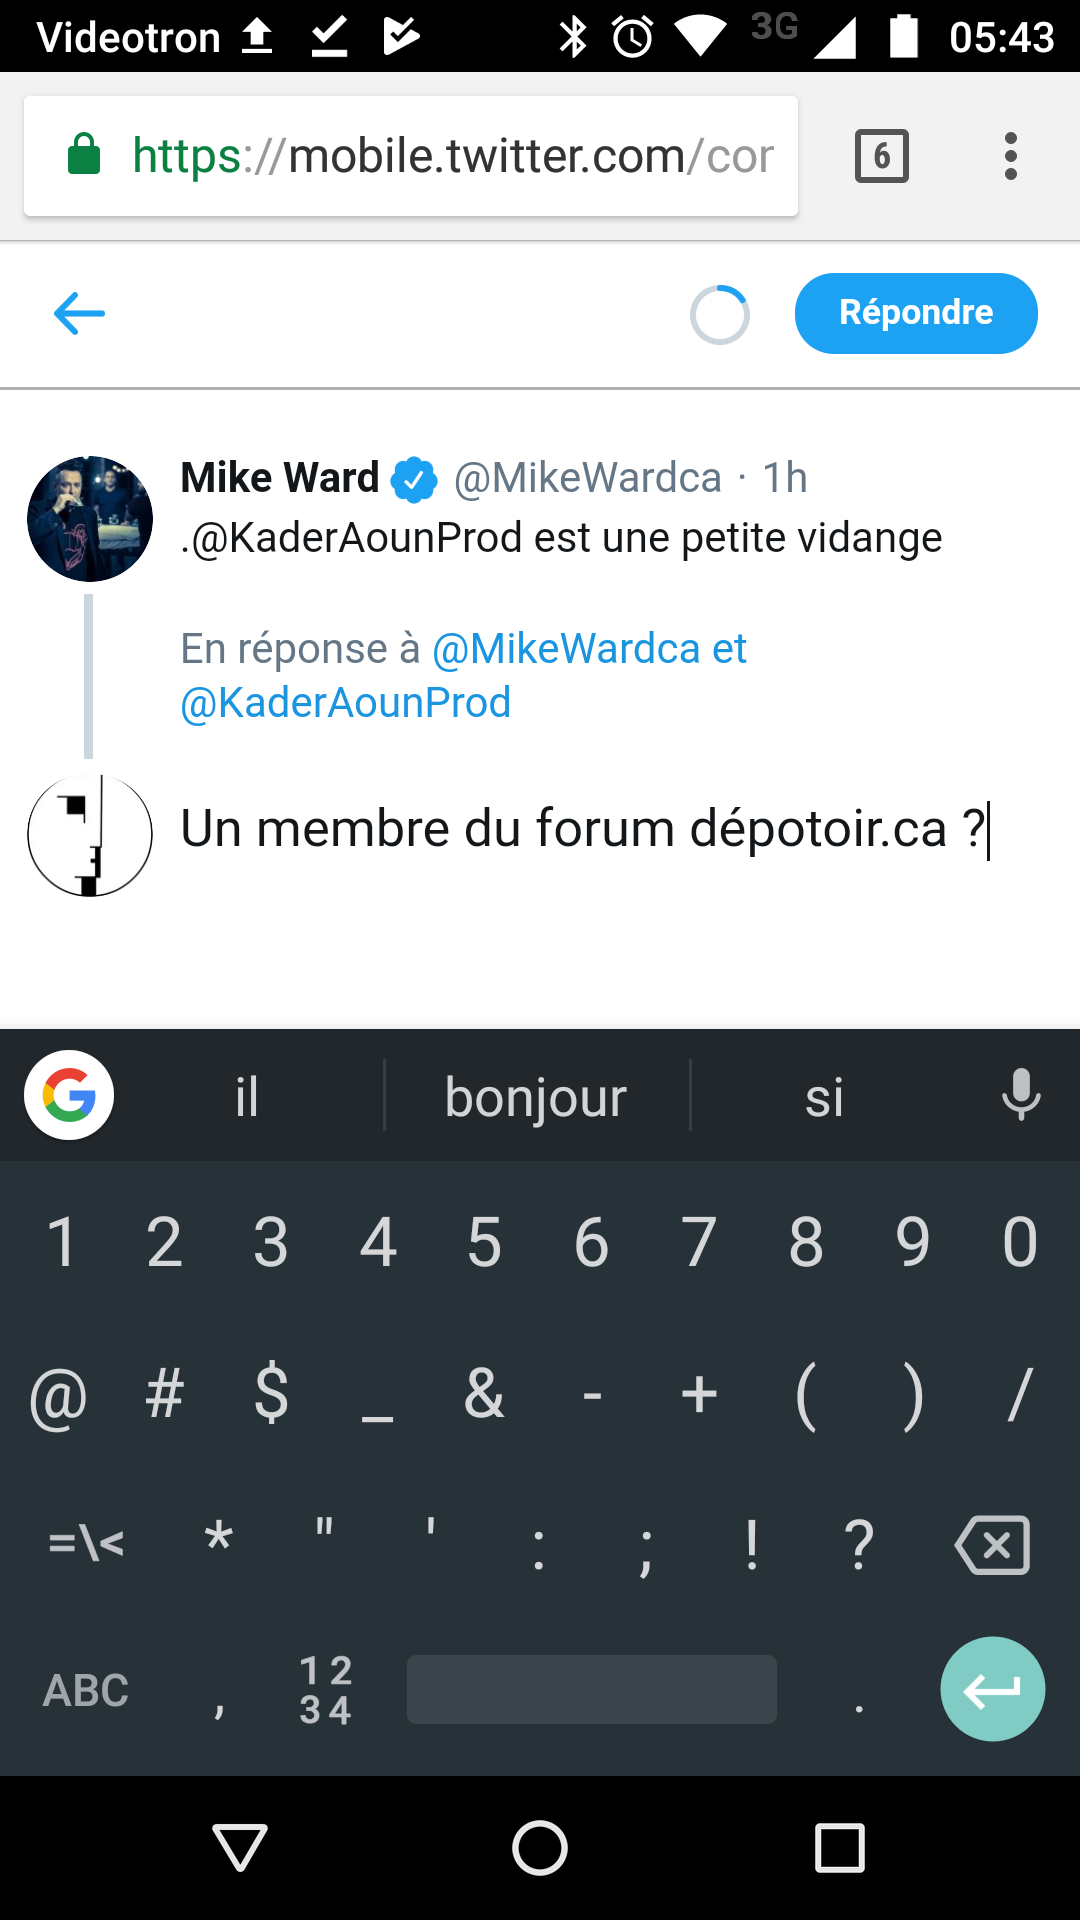Tap the blue back arrow
This screenshot has height=1920, width=1080.
point(79,313)
